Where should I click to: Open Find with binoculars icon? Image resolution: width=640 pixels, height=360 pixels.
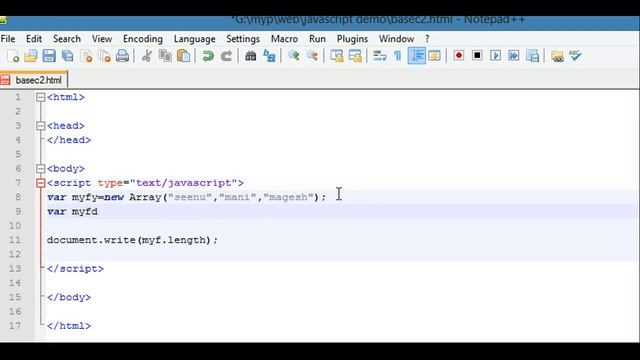[x=251, y=56]
